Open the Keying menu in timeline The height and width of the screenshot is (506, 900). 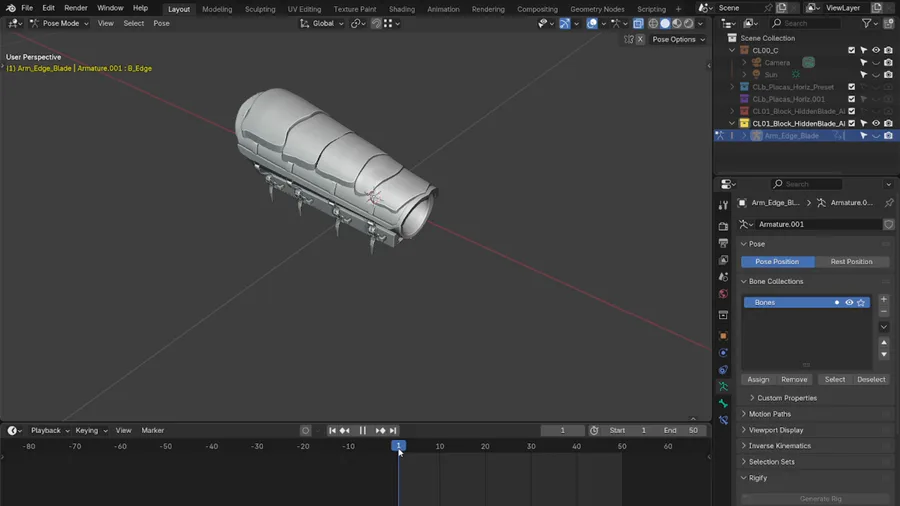(89, 430)
